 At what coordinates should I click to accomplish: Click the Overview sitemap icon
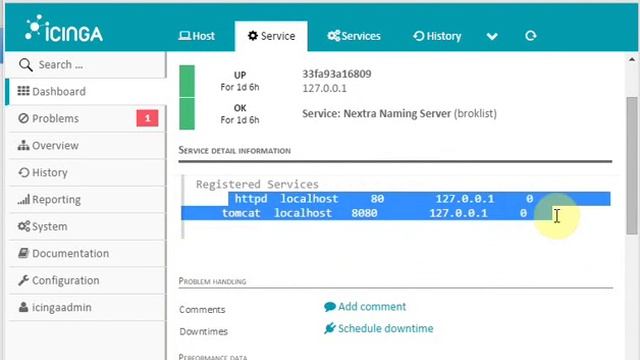click(23, 145)
